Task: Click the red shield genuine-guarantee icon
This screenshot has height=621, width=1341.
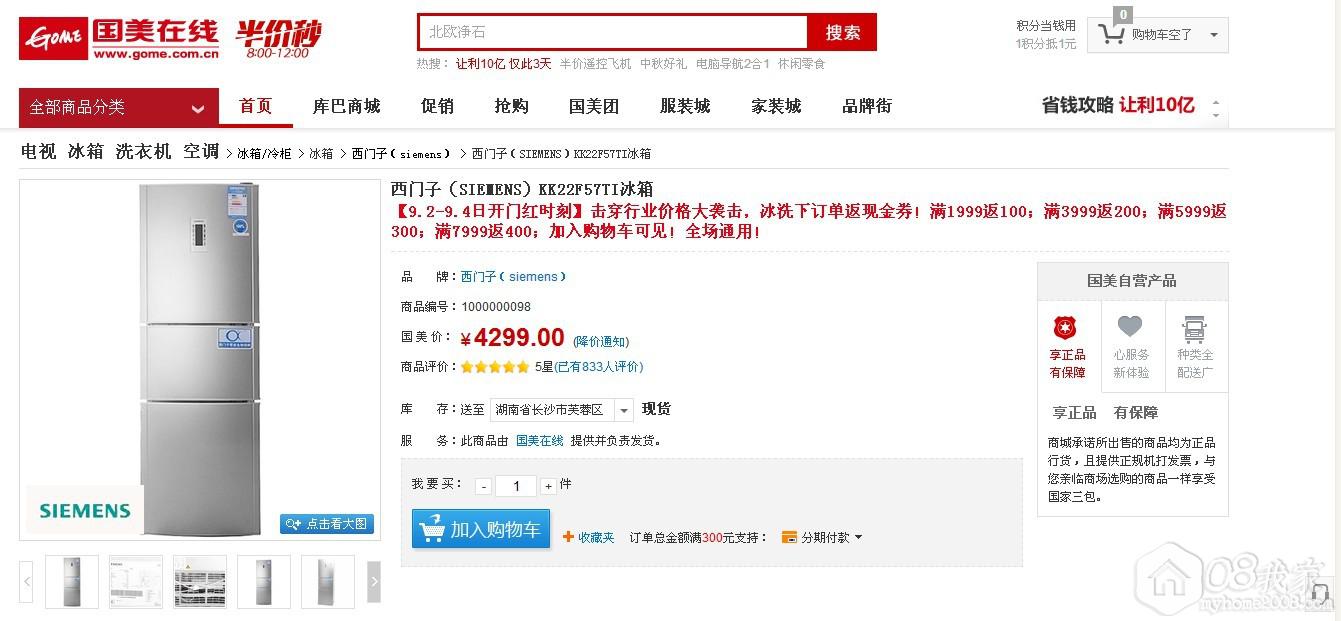Action: 1066,328
